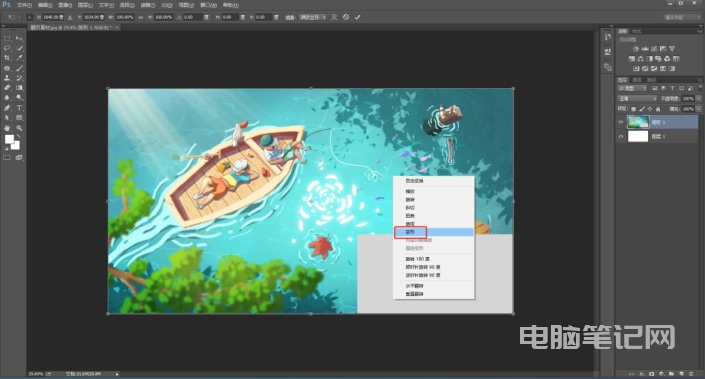The width and height of the screenshot is (705, 379).
Task: Add a Curves adjustment
Action: [654, 49]
